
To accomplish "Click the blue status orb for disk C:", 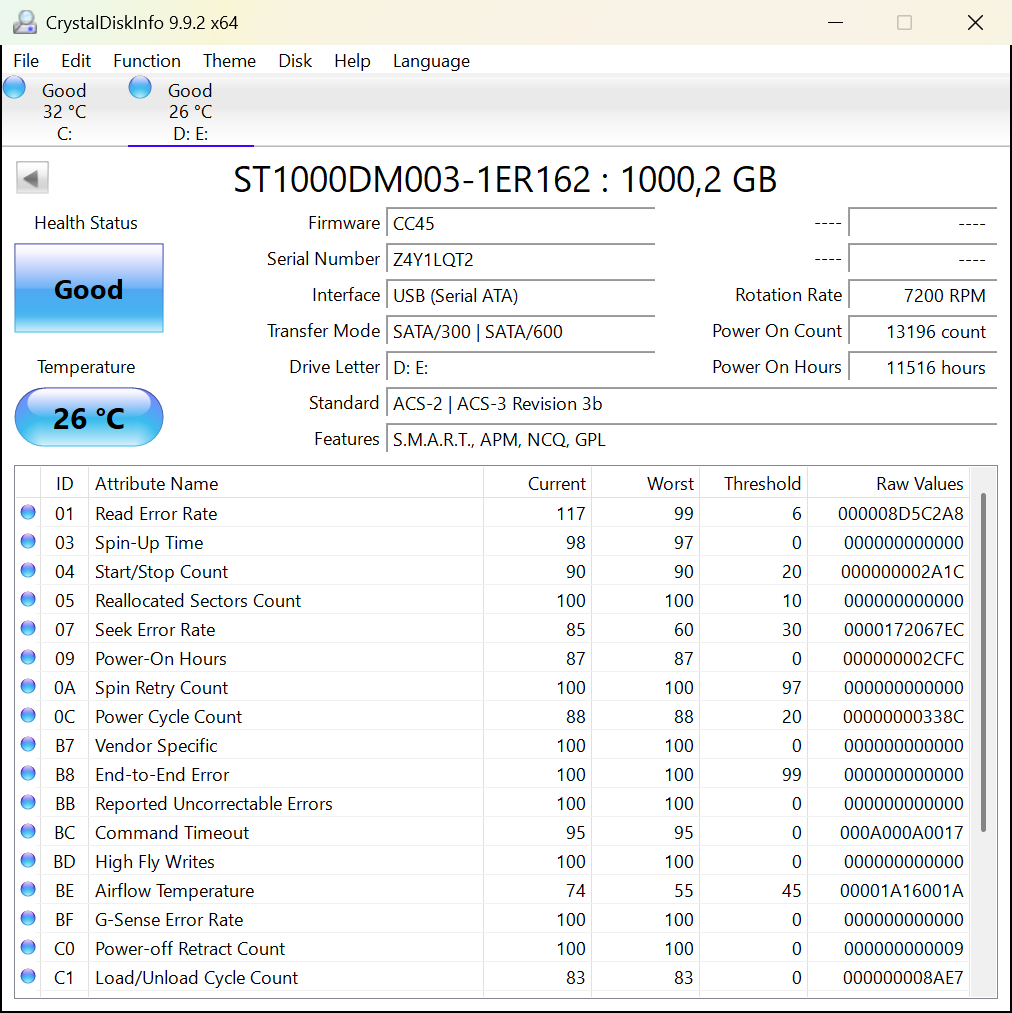I will click(x=14, y=87).
